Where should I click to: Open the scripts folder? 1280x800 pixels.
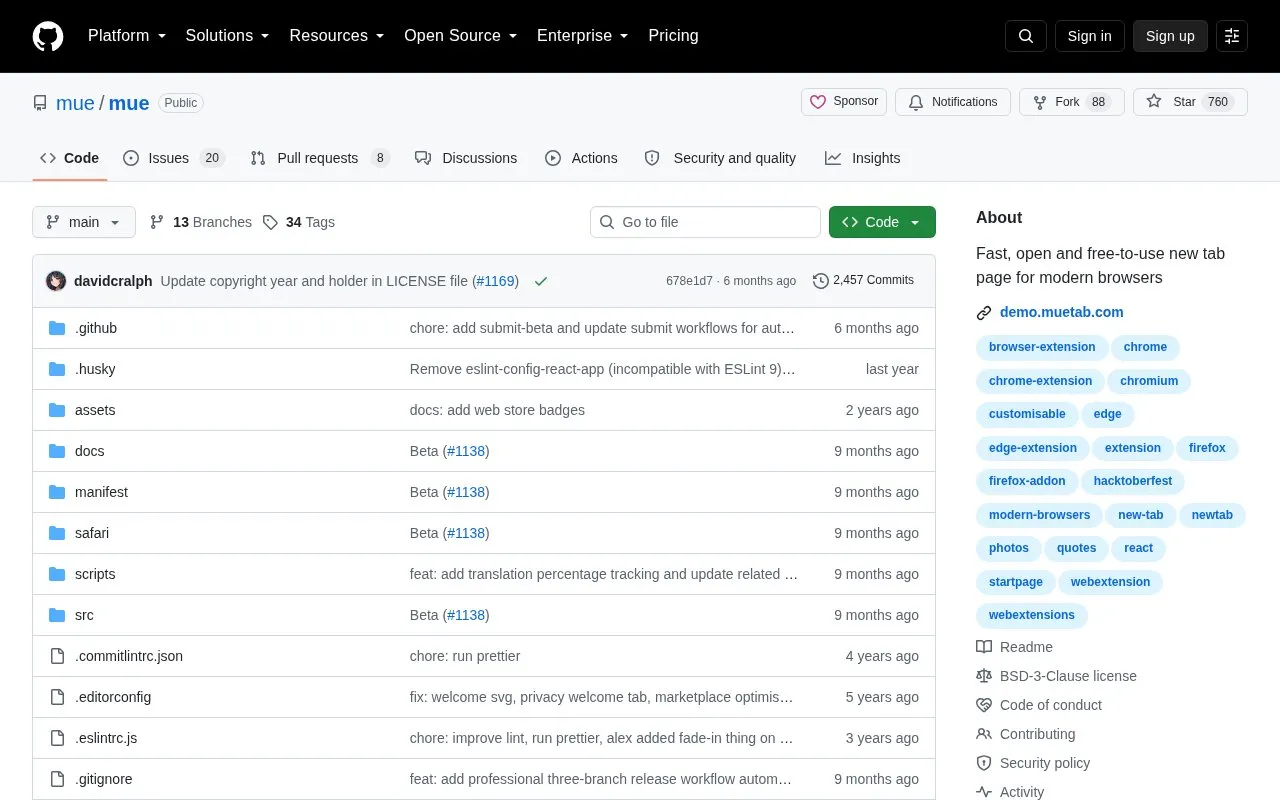click(x=95, y=574)
